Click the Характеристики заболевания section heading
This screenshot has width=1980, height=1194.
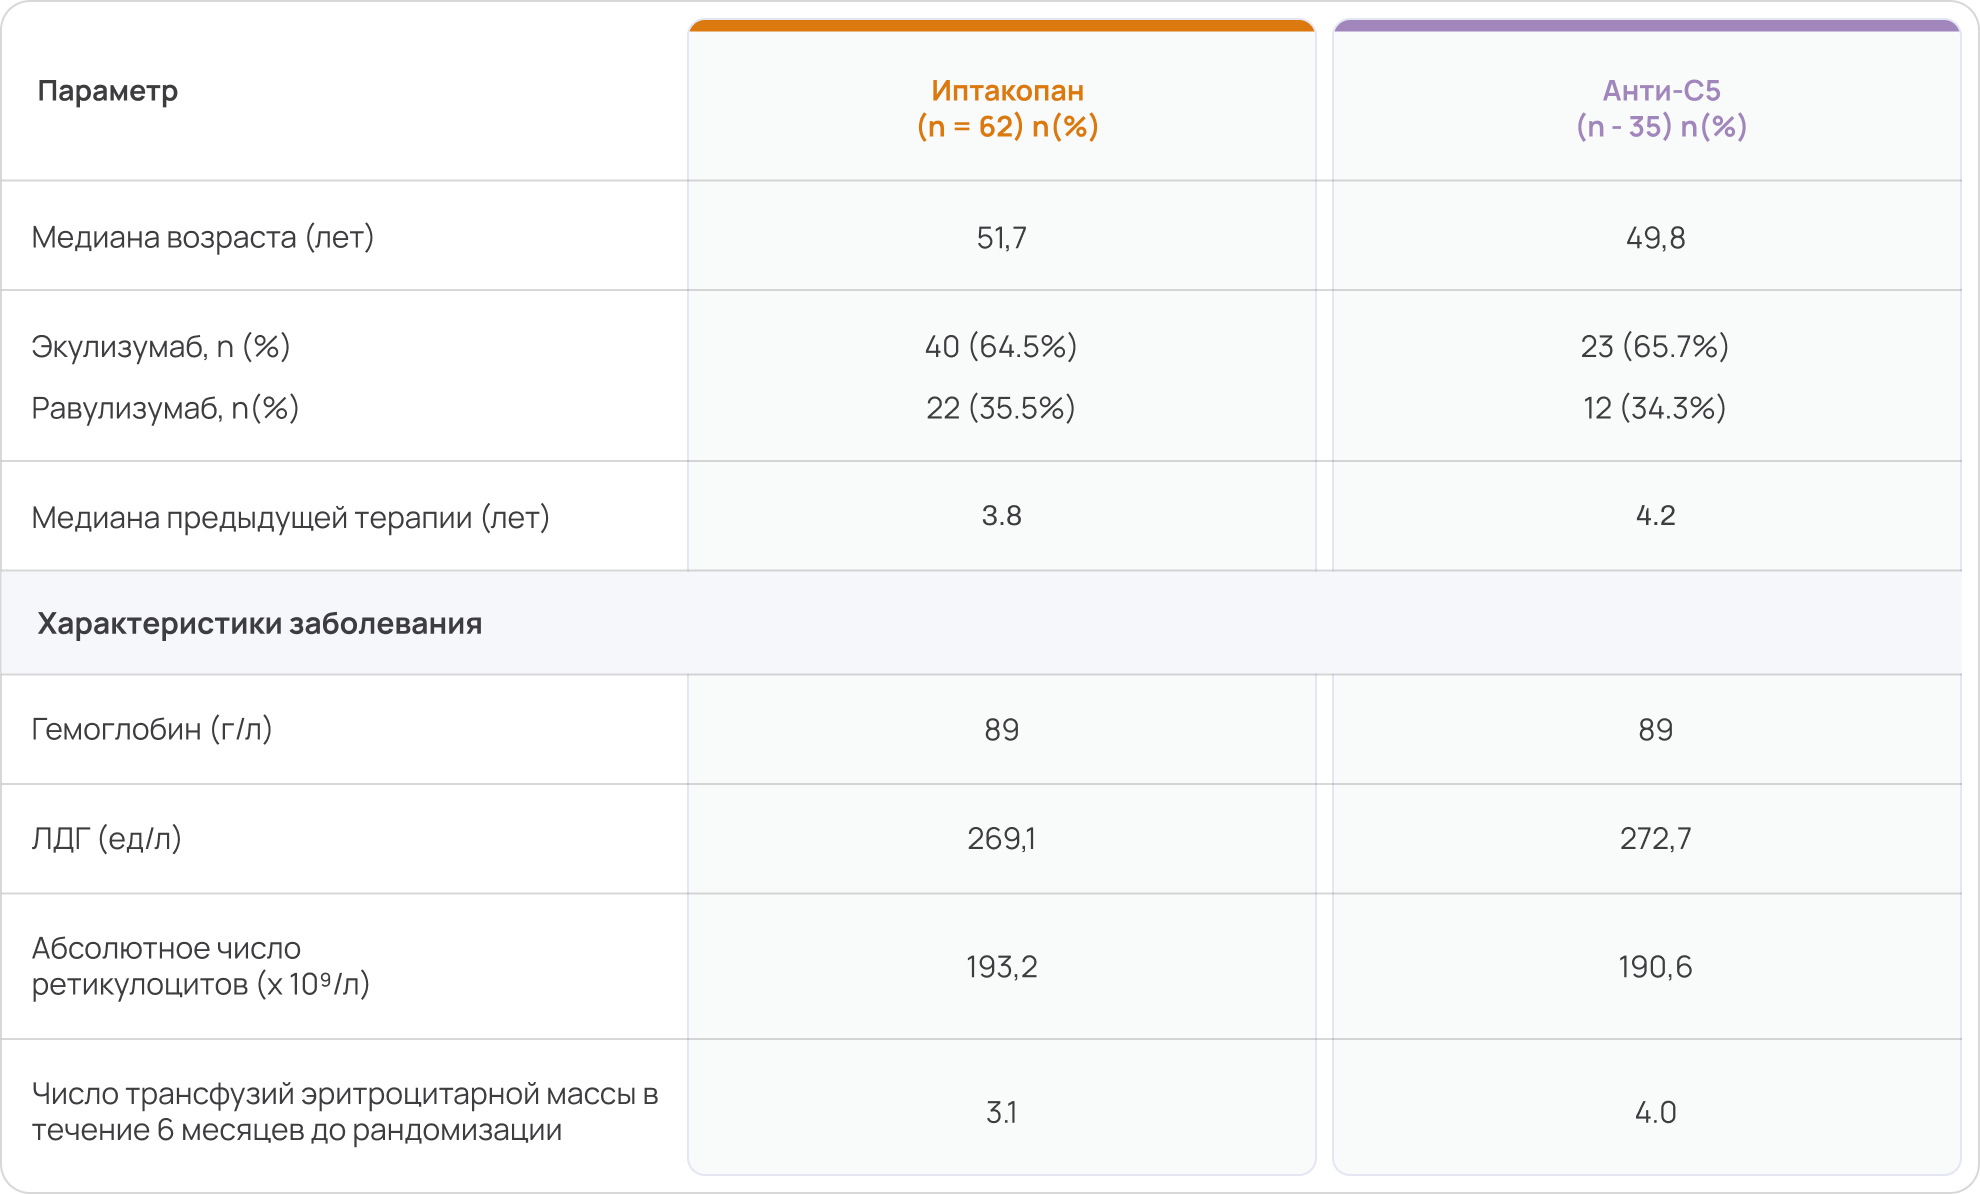260,623
